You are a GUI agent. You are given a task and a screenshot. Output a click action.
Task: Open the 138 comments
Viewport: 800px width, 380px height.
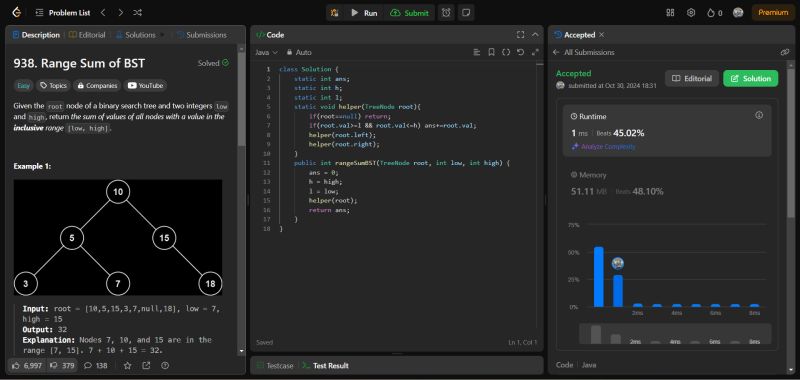95,366
